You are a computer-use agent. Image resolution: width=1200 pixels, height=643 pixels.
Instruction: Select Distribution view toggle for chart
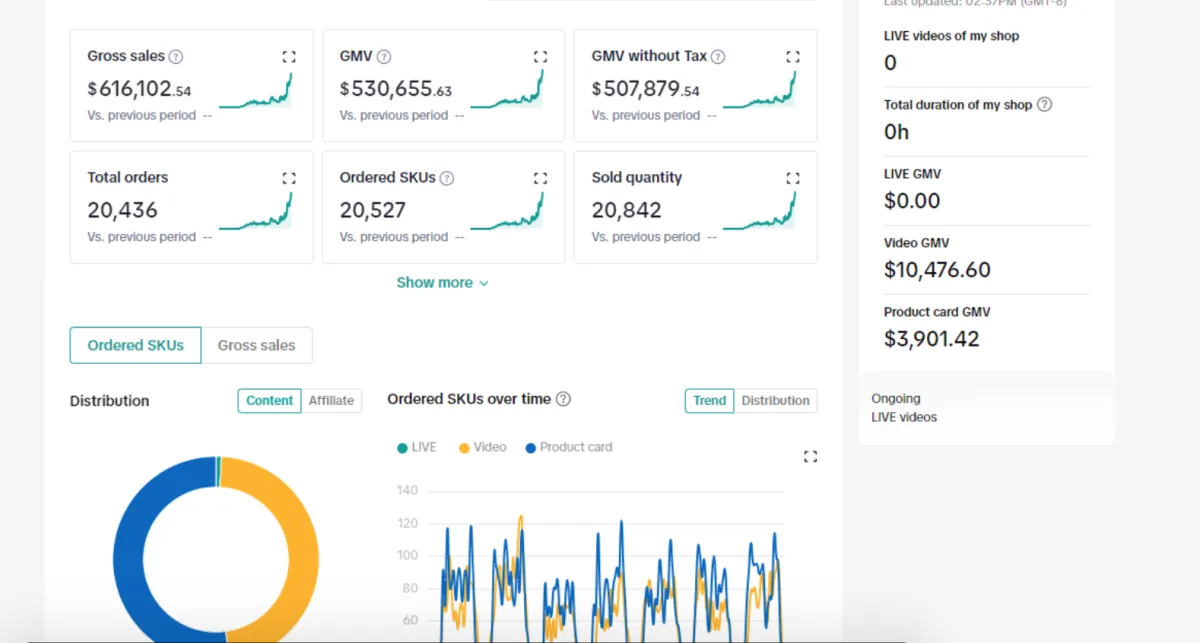pyautogui.click(x=775, y=400)
